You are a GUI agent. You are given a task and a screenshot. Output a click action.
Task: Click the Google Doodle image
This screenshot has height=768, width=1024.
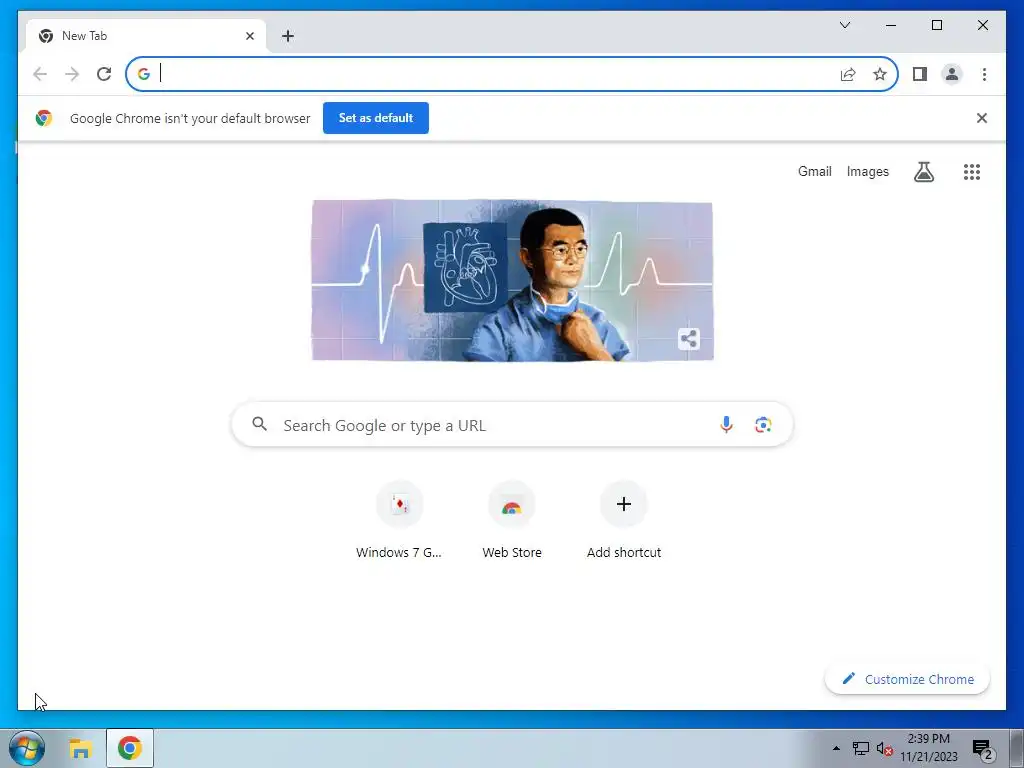pos(512,280)
